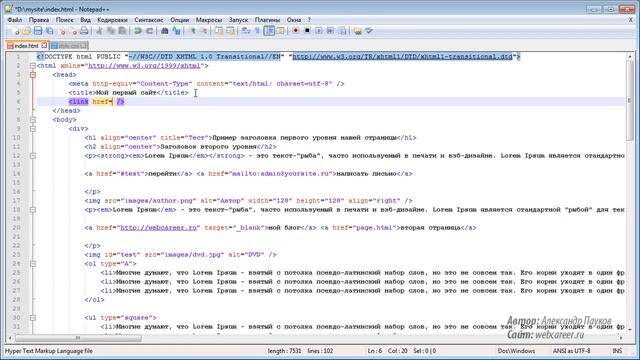640x360 pixels.
Task: Click the w3.org/1999/xhtml link on line 2
Action: pyautogui.click(x=144, y=65)
